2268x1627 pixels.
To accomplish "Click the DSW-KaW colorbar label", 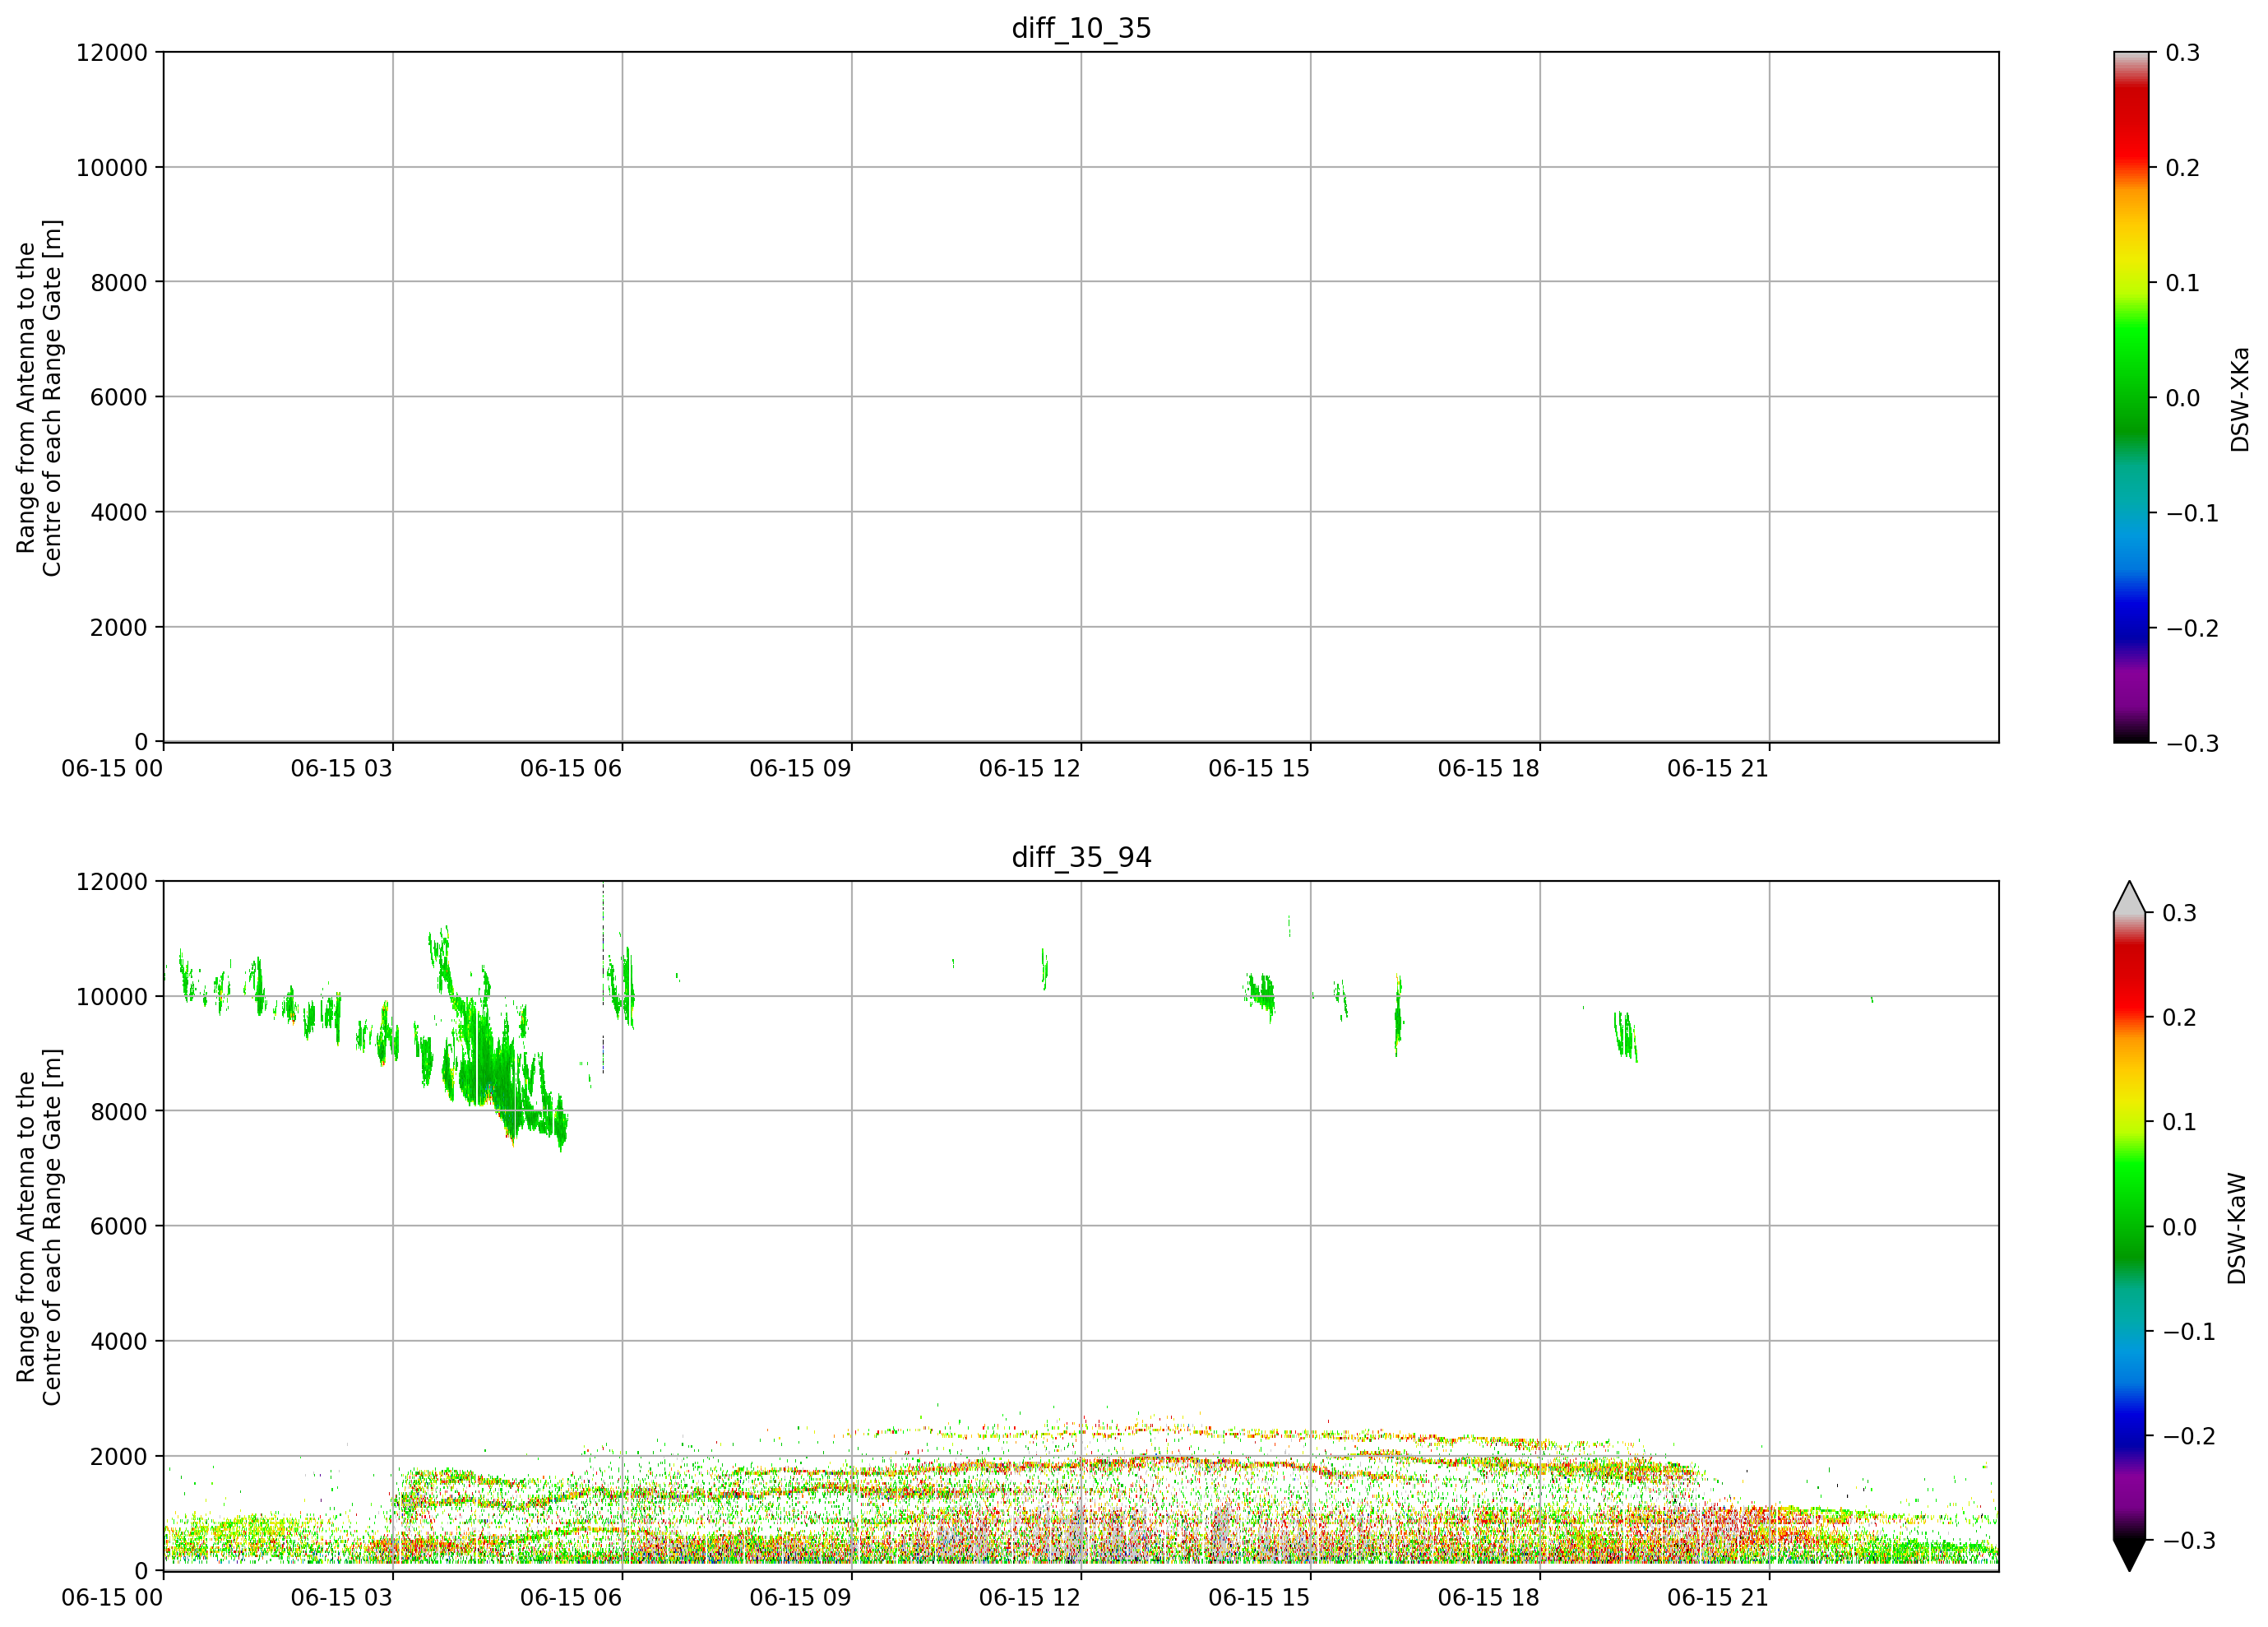I will (2237, 1228).
